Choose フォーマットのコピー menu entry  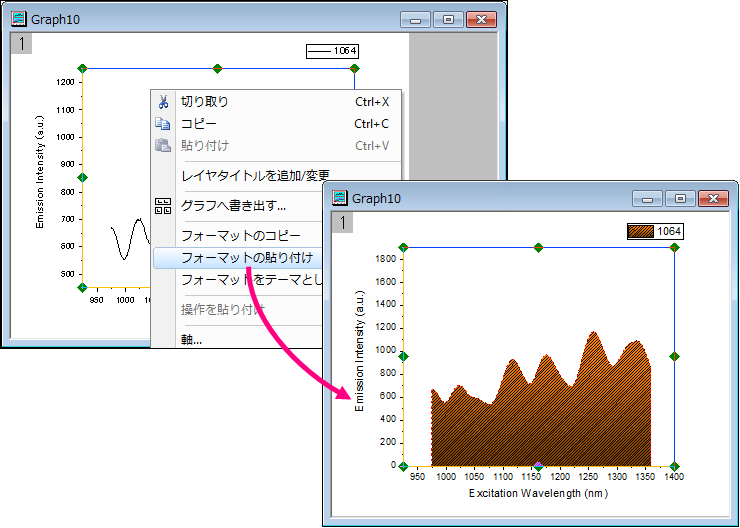(241, 235)
